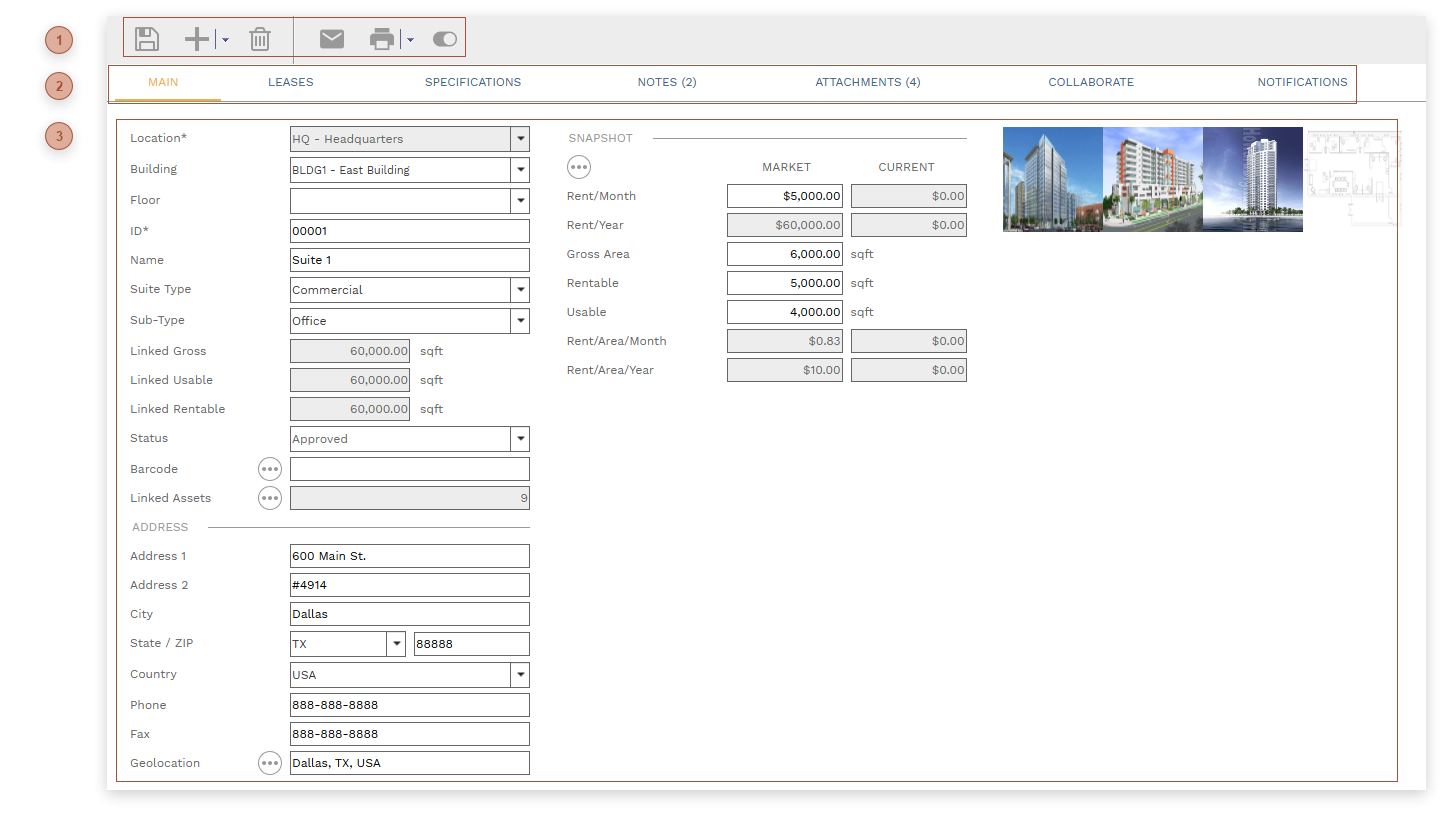Image resolution: width=1445 pixels, height=813 pixels.
Task: Switch to the Leases tab
Action: pyautogui.click(x=290, y=82)
